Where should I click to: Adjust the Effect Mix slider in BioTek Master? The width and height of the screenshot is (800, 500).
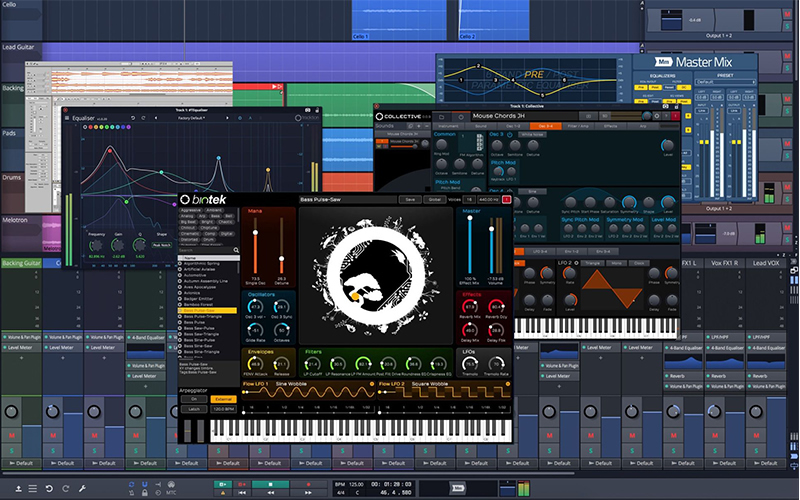point(470,245)
